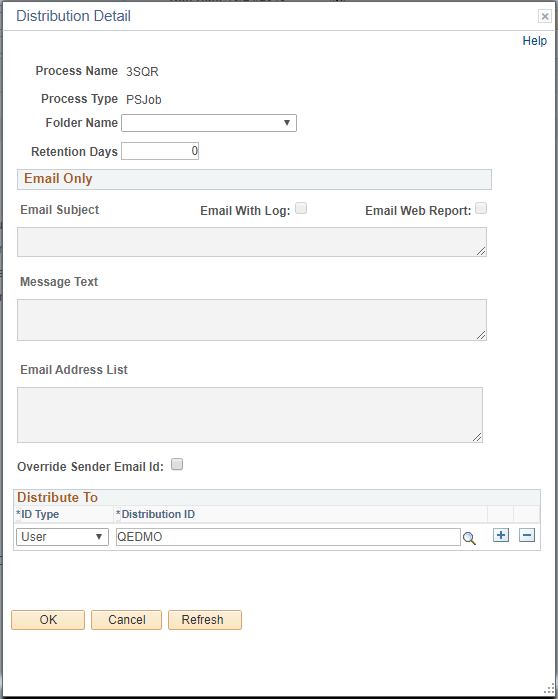558x699 pixels.
Task: Click the Distribution ID lookup magnifier icon
Action: click(x=469, y=538)
